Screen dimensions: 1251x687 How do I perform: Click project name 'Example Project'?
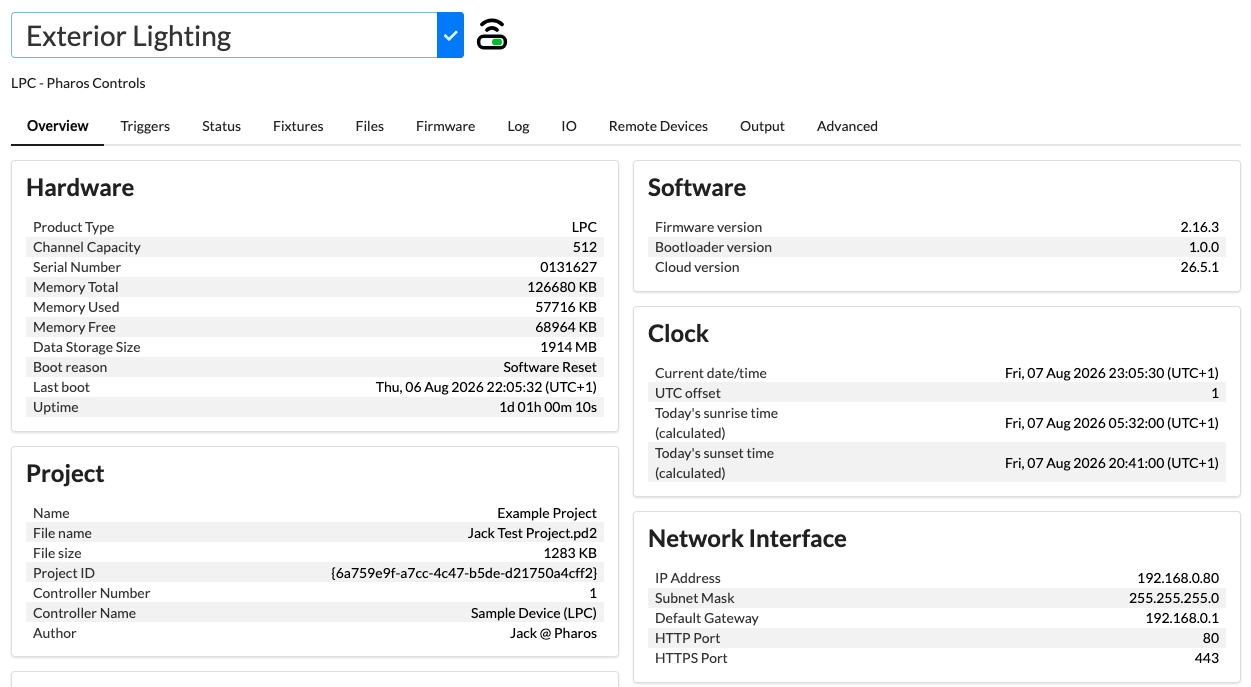point(547,513)
